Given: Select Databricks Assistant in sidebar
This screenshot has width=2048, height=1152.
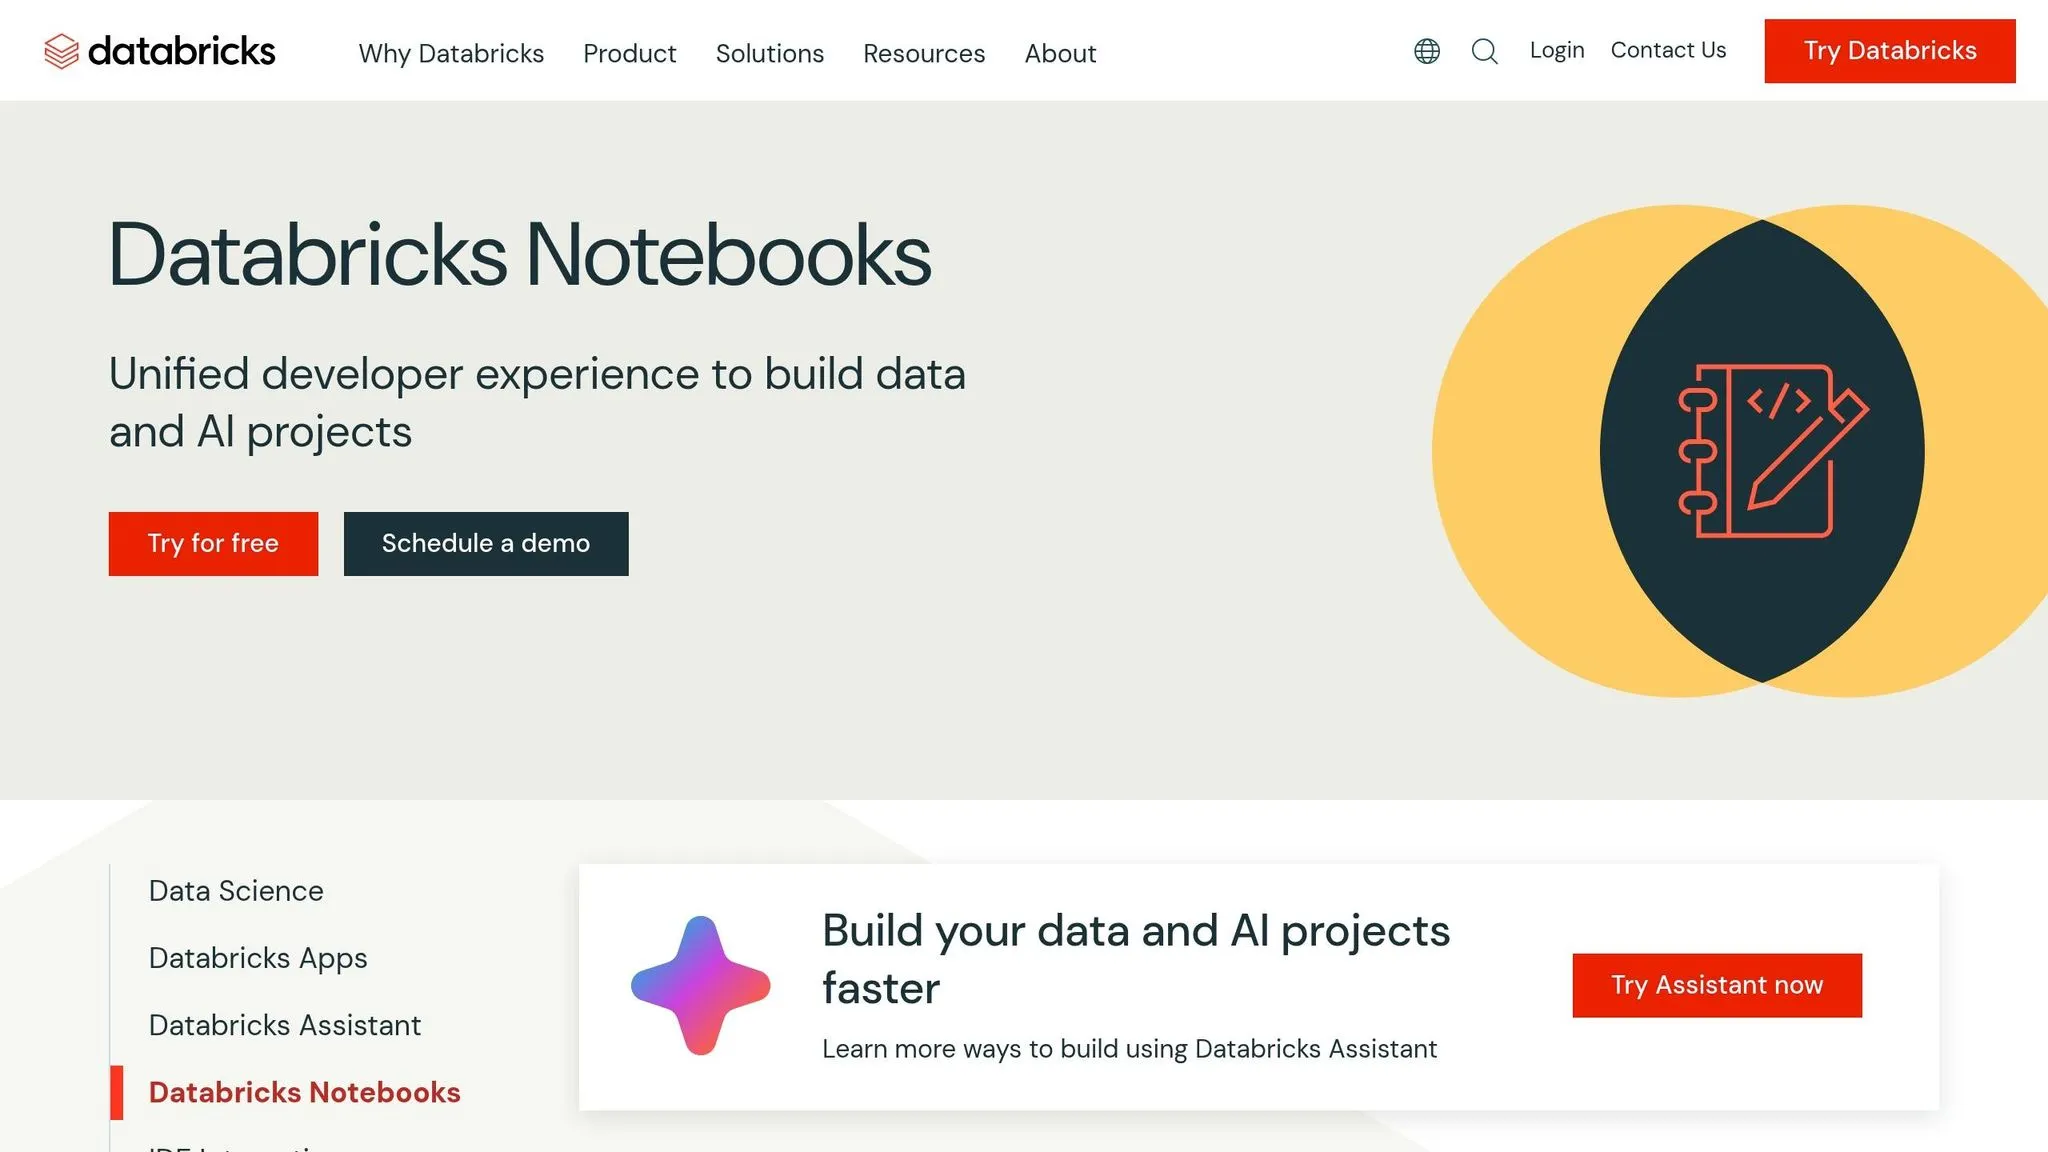Looking at the screenshot, I should 285,1025.
